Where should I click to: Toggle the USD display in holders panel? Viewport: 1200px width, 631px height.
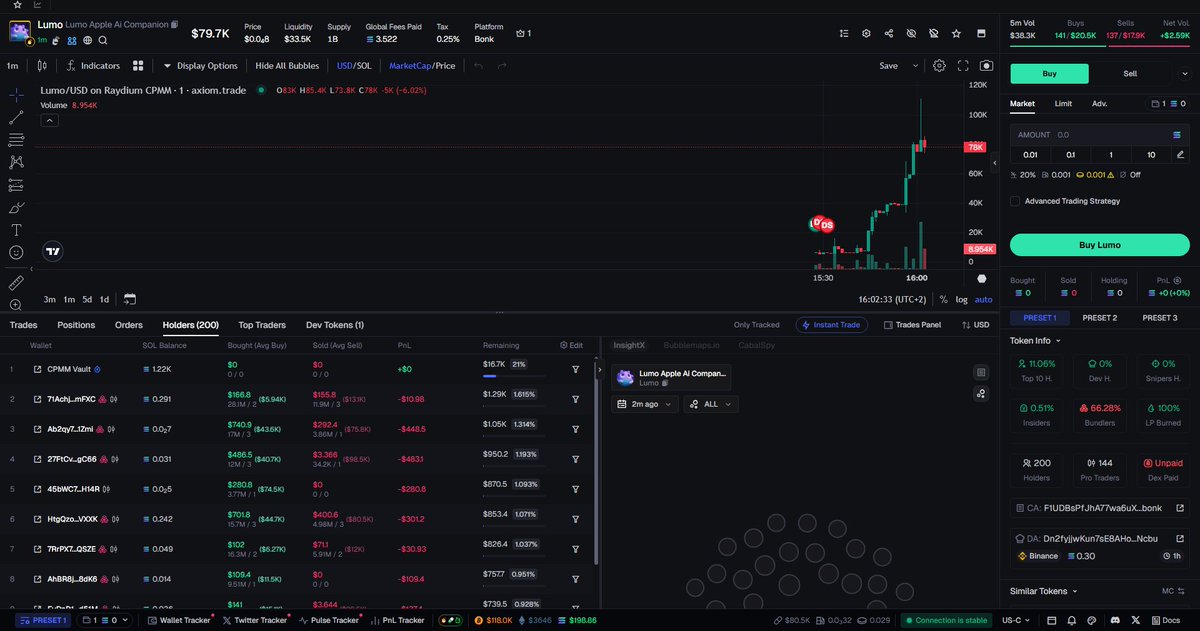click(975, 325)
